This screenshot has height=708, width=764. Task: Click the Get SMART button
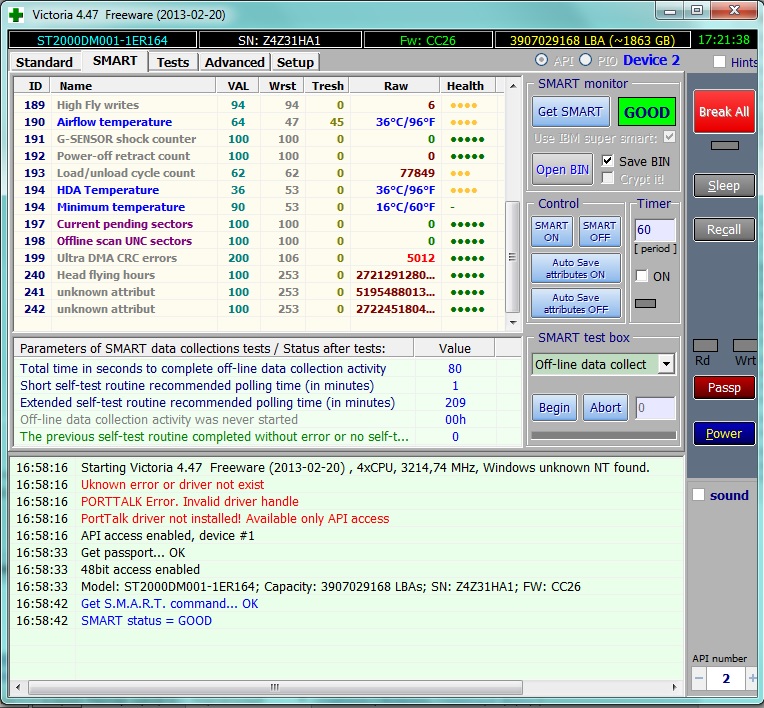point(570,112)
